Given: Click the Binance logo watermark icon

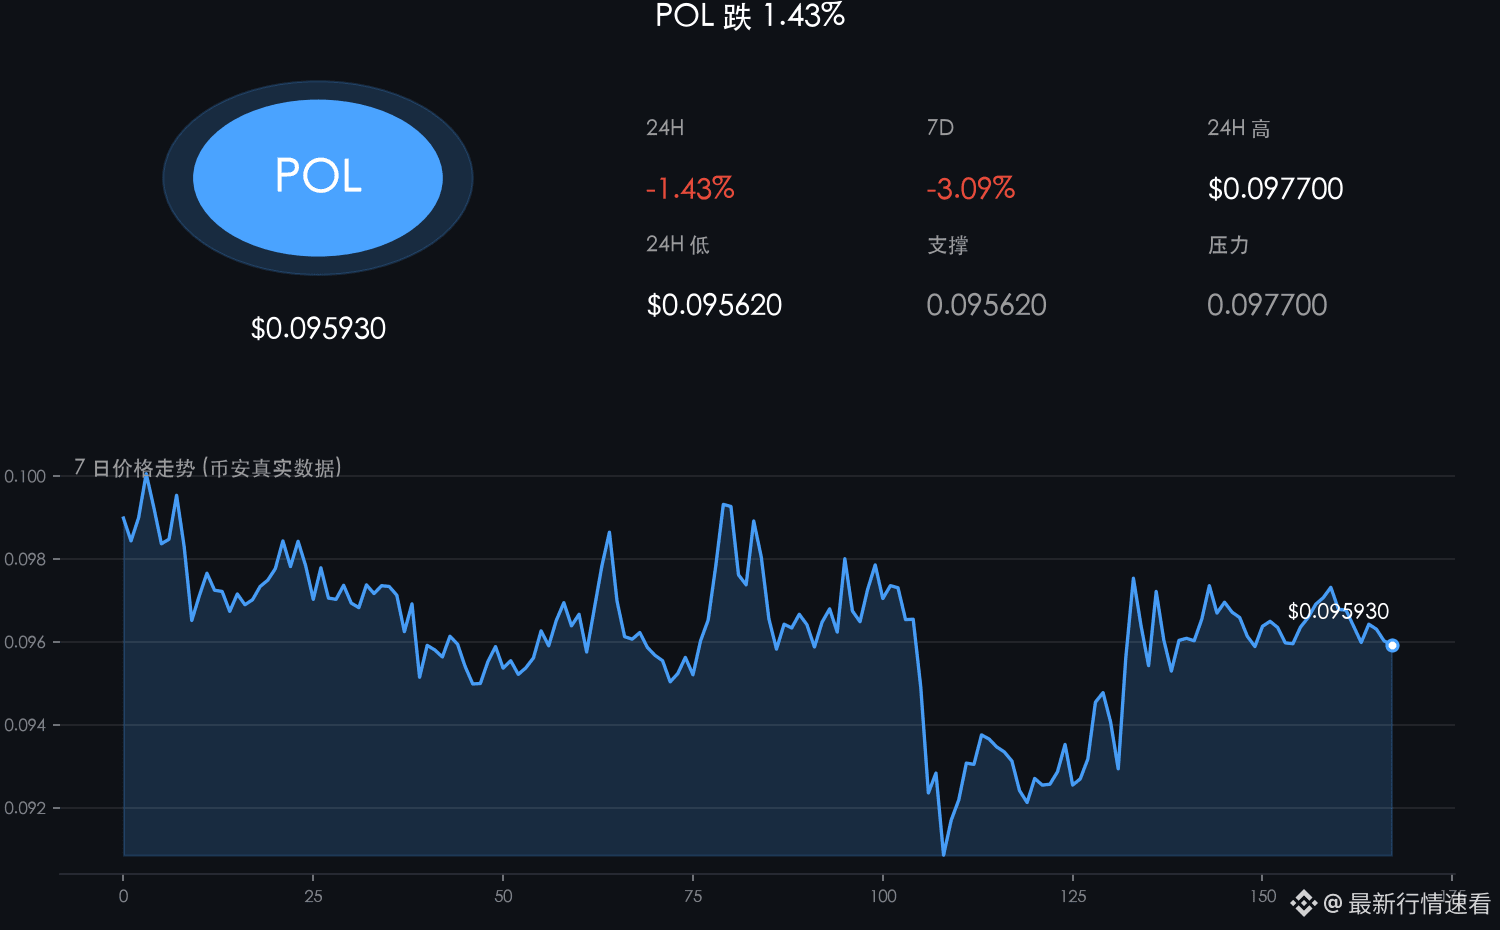Looking at the screenshot, I should tap(1303, 904).
